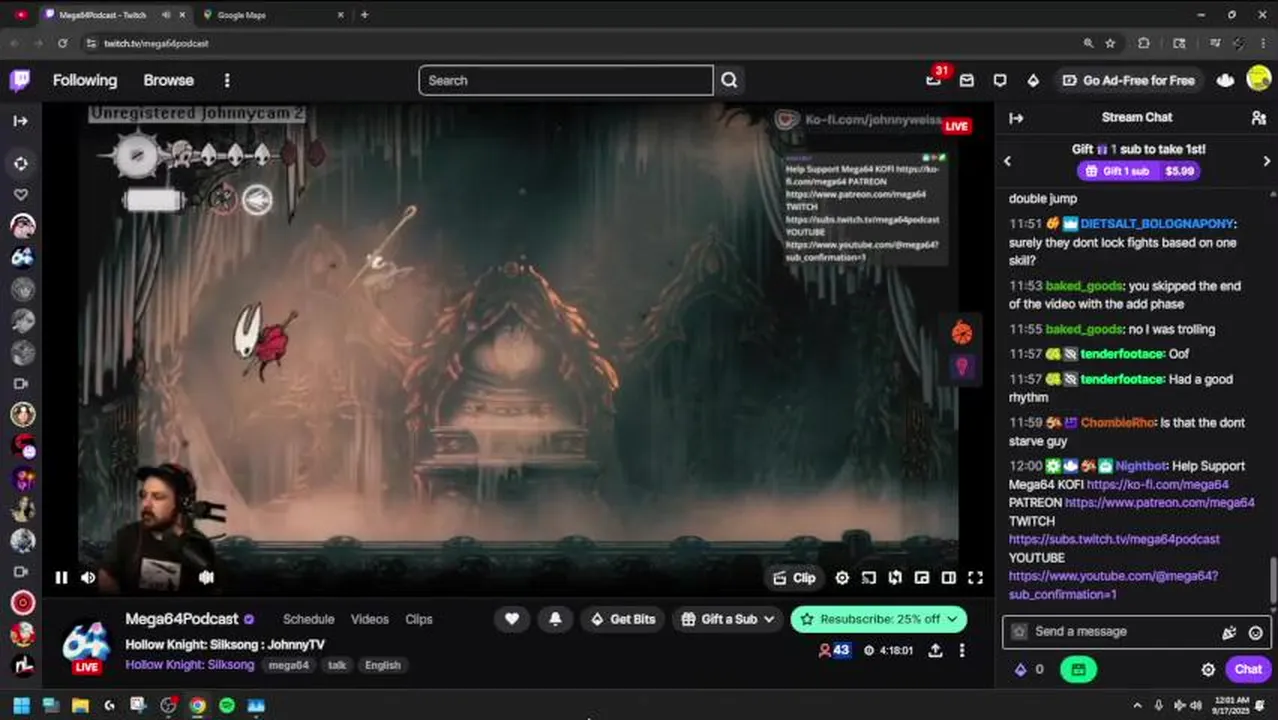Image resolution: width=1278 pixels, height=720 pixels.
Task: Open the Whispers envelope icon
Action: click(967, 80)
